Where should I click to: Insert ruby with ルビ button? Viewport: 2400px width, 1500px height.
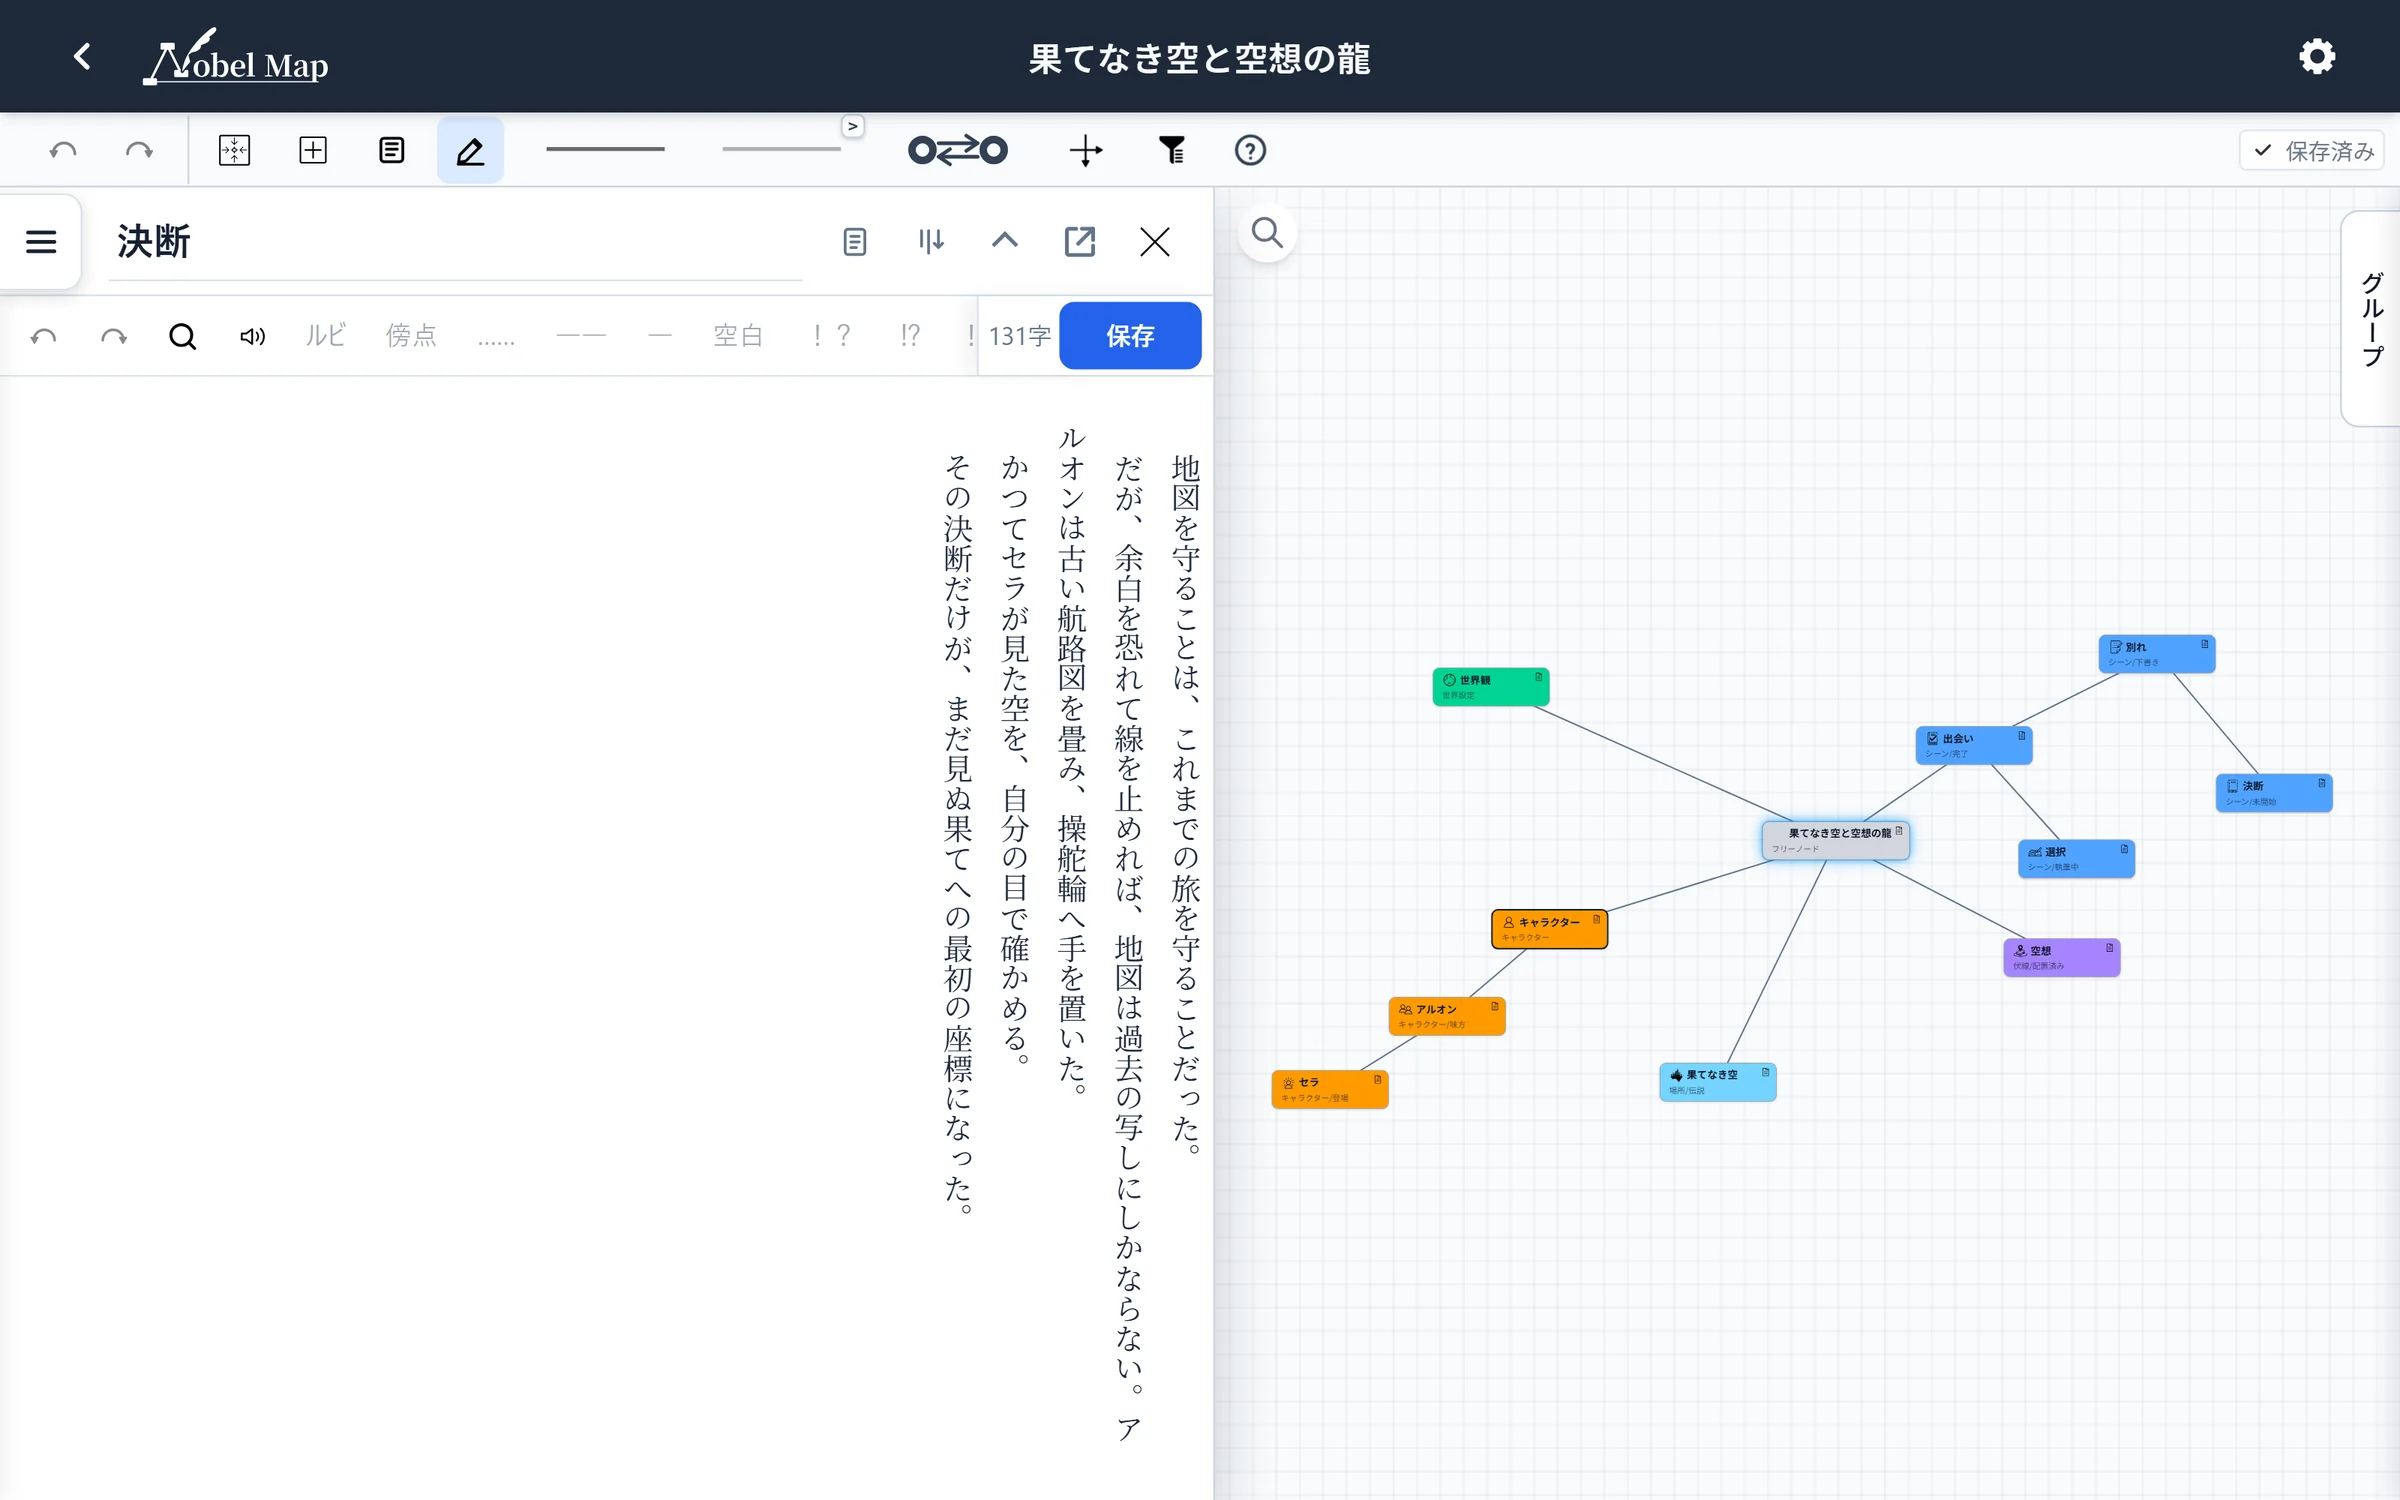click(325, 335)
